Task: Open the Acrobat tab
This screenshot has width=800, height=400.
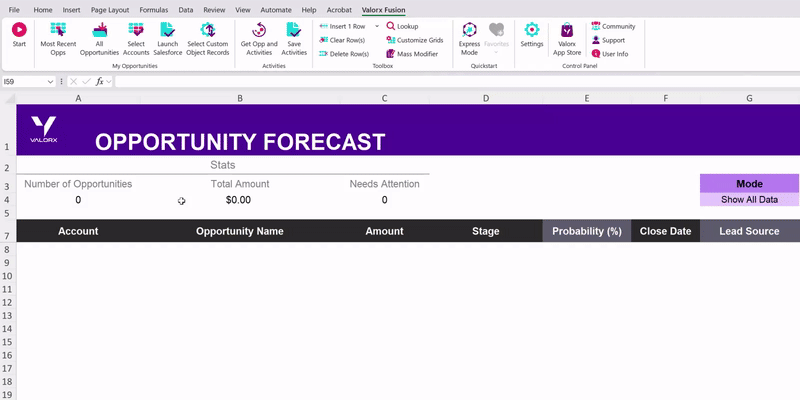Action: click(339, 10)
